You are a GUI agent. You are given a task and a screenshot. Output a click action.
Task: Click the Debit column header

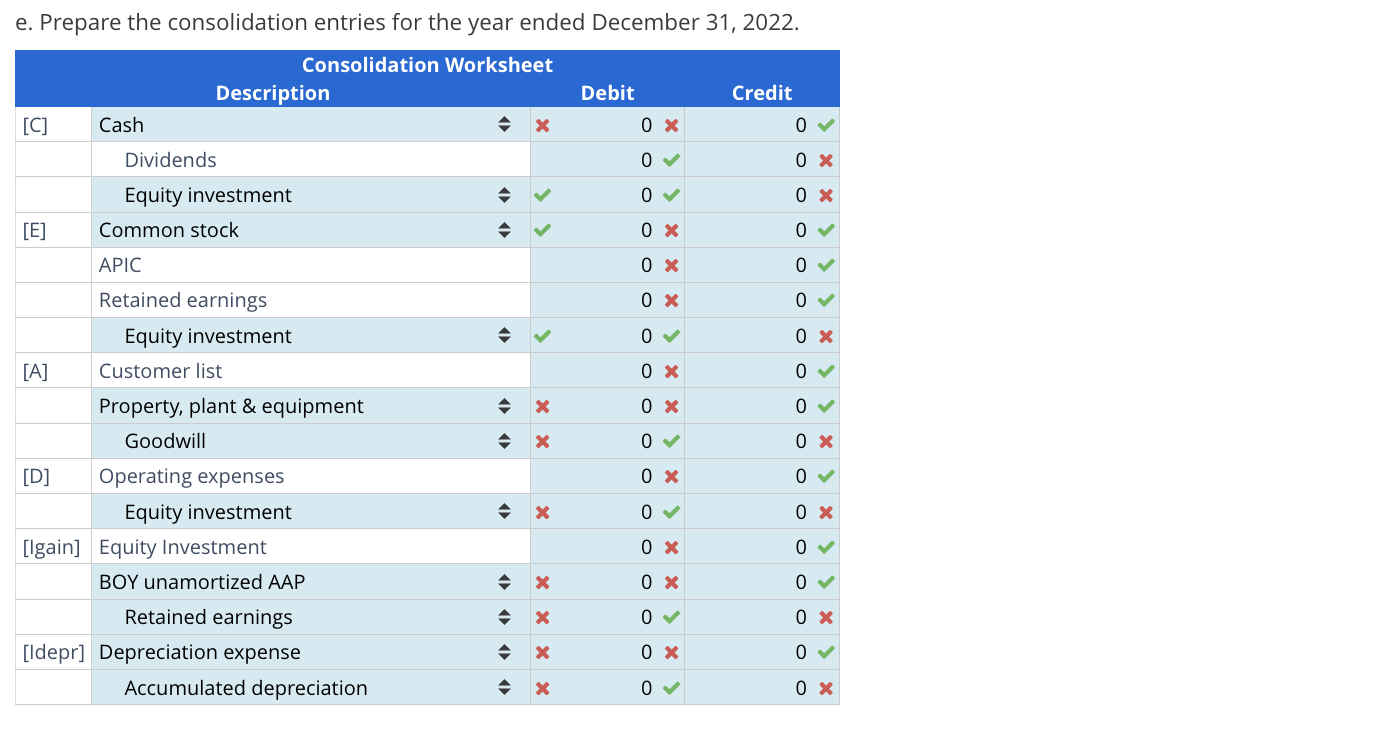(x=606, y=93)
